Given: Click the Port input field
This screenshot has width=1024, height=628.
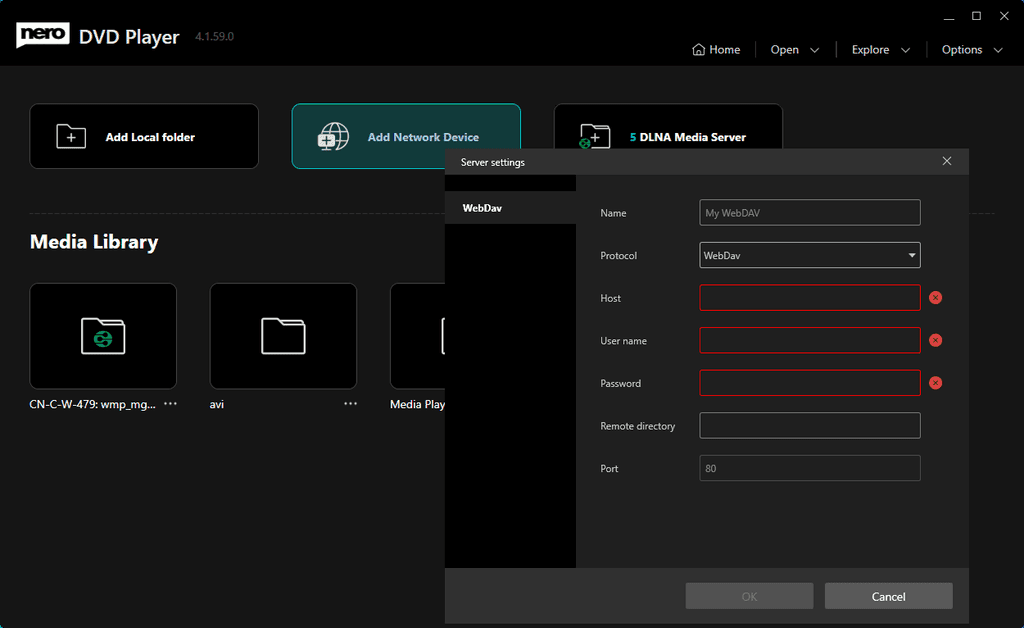Looking at the screenshot, I should coord(810,468).
